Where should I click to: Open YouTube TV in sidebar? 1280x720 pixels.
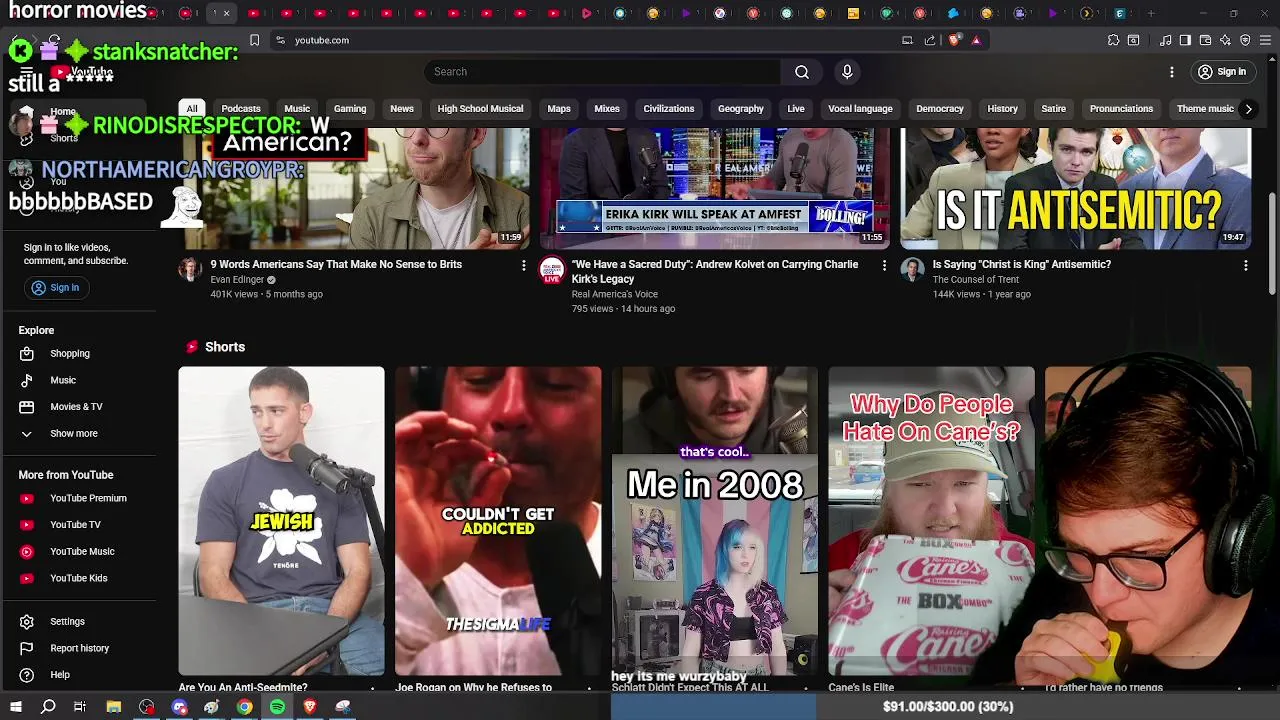tap(78, 525)
